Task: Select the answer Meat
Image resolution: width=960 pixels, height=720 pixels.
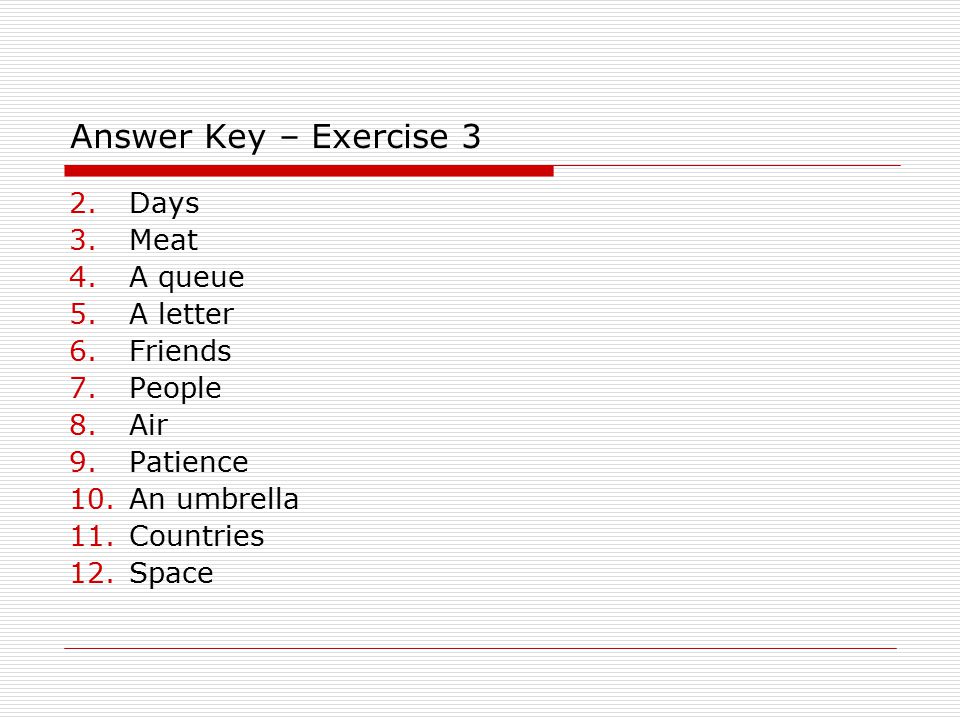Action: pyautogui.click(x=163, y=239)
